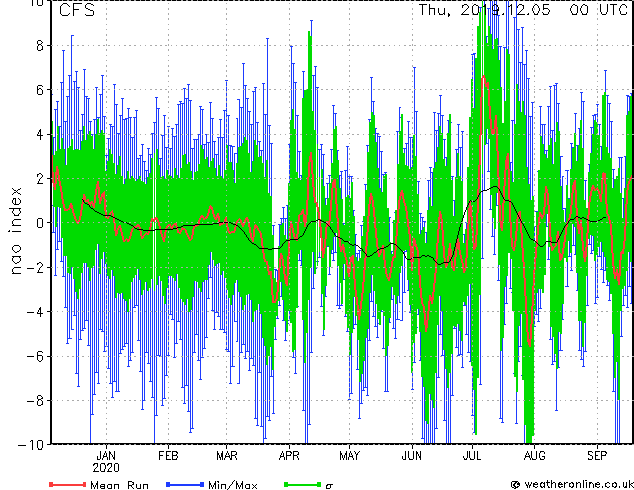Screen dimensions: 634x490
Task: Click the 8 value on y-axis
Action: tap(40, 46)
